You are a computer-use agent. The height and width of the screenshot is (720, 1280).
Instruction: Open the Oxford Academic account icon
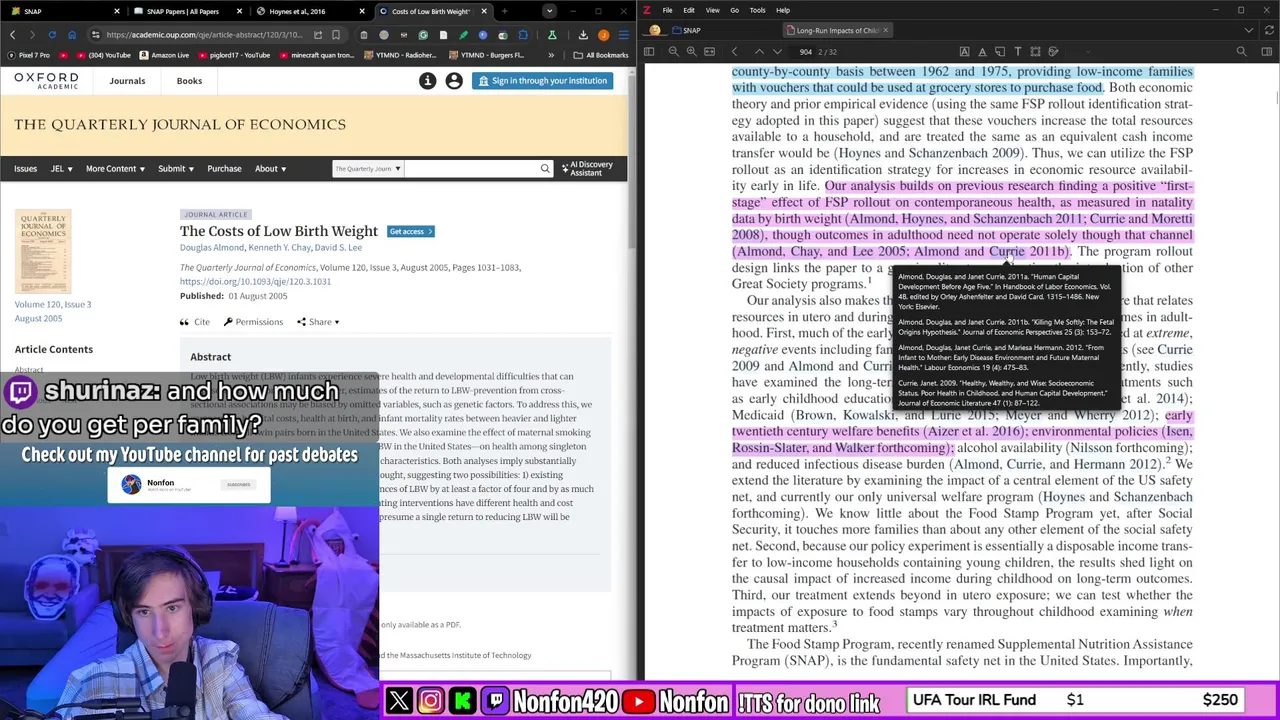(x=454, y=81)
